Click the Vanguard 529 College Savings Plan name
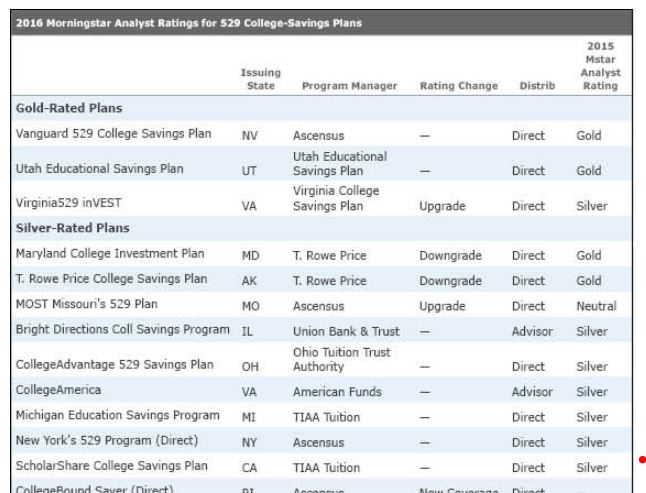The width and height of the screenshot is (646, 493). [113, 134]
